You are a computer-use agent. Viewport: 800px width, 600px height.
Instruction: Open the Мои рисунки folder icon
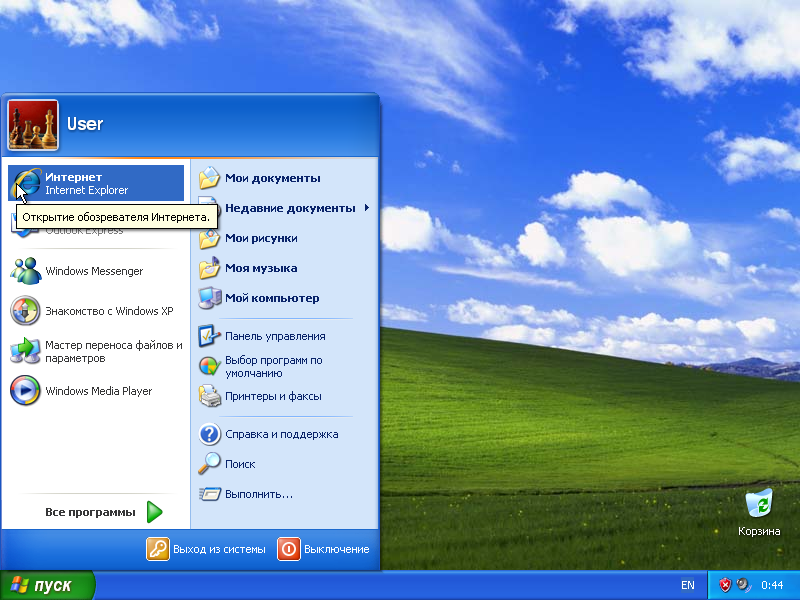click(209, 238)
